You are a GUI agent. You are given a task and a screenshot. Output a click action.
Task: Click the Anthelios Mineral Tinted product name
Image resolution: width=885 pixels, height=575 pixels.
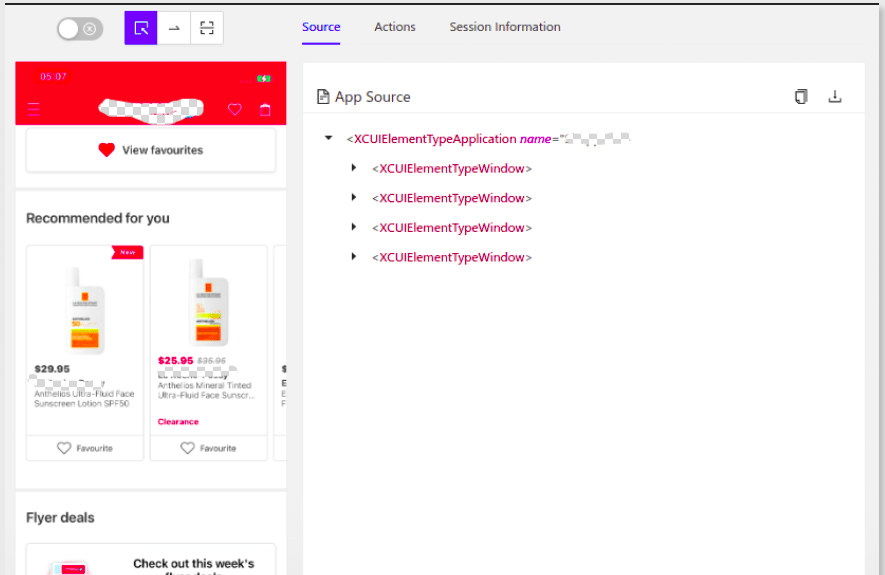[x=205, y=390]
